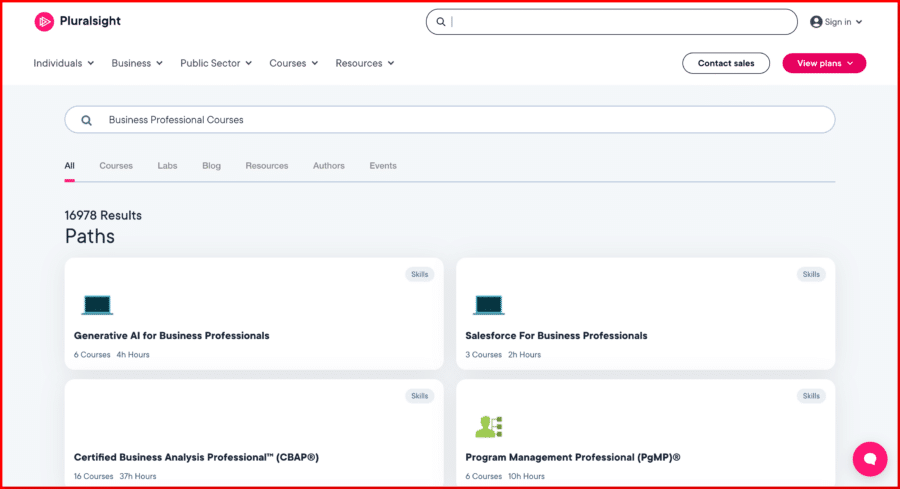Click laptop icon on Generative AI path card
The width and height of the screenshot is (900, 489).
97,305
